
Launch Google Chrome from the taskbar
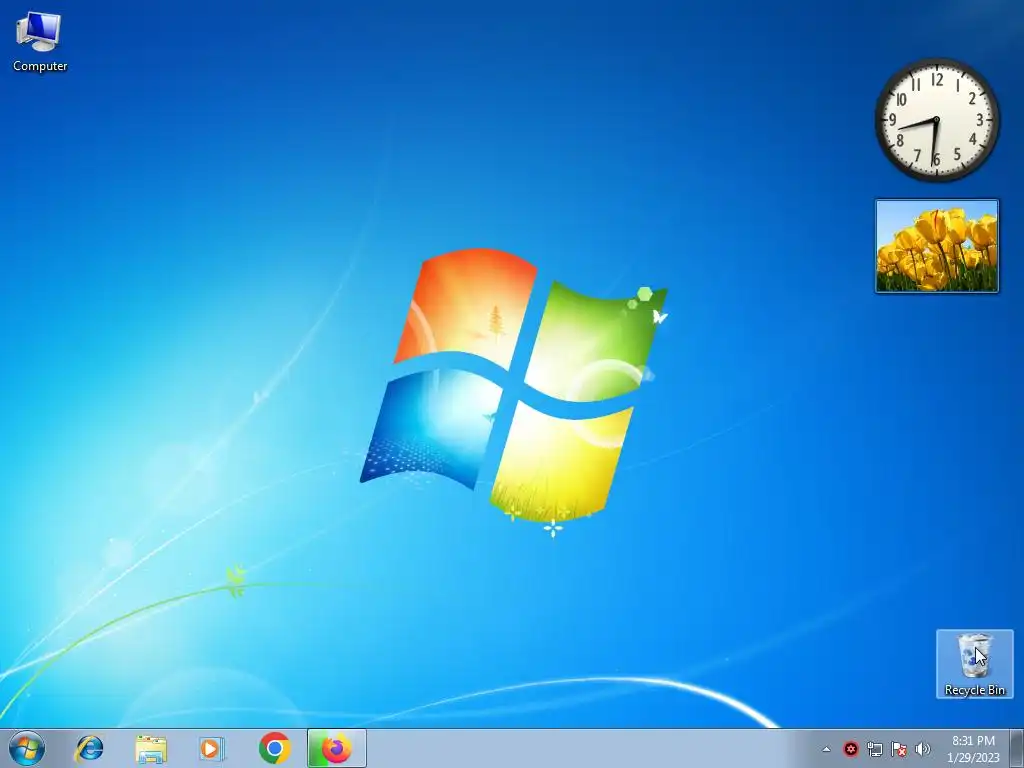274,748
